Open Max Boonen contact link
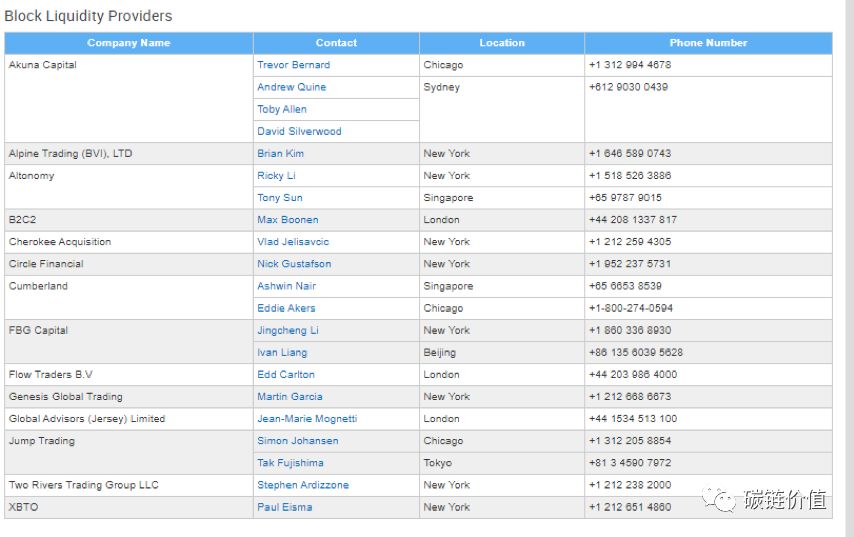Screen dimensions: 854x537 point(288,219)
